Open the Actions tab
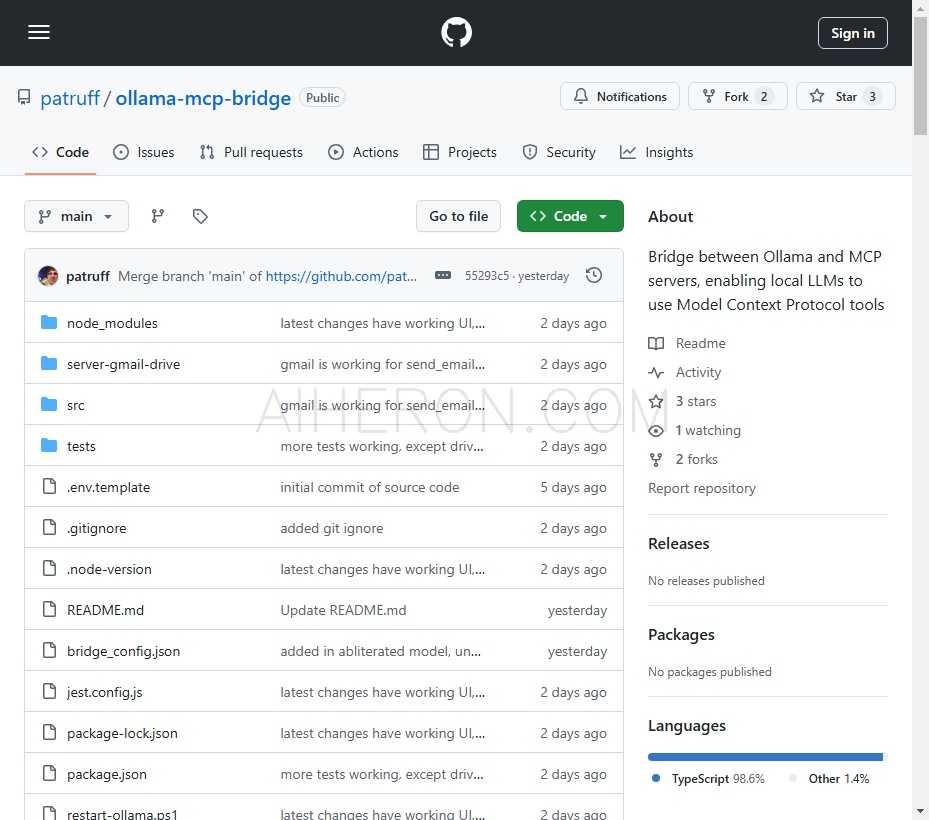The image size is (929, 820). click(x=363, y=152)
